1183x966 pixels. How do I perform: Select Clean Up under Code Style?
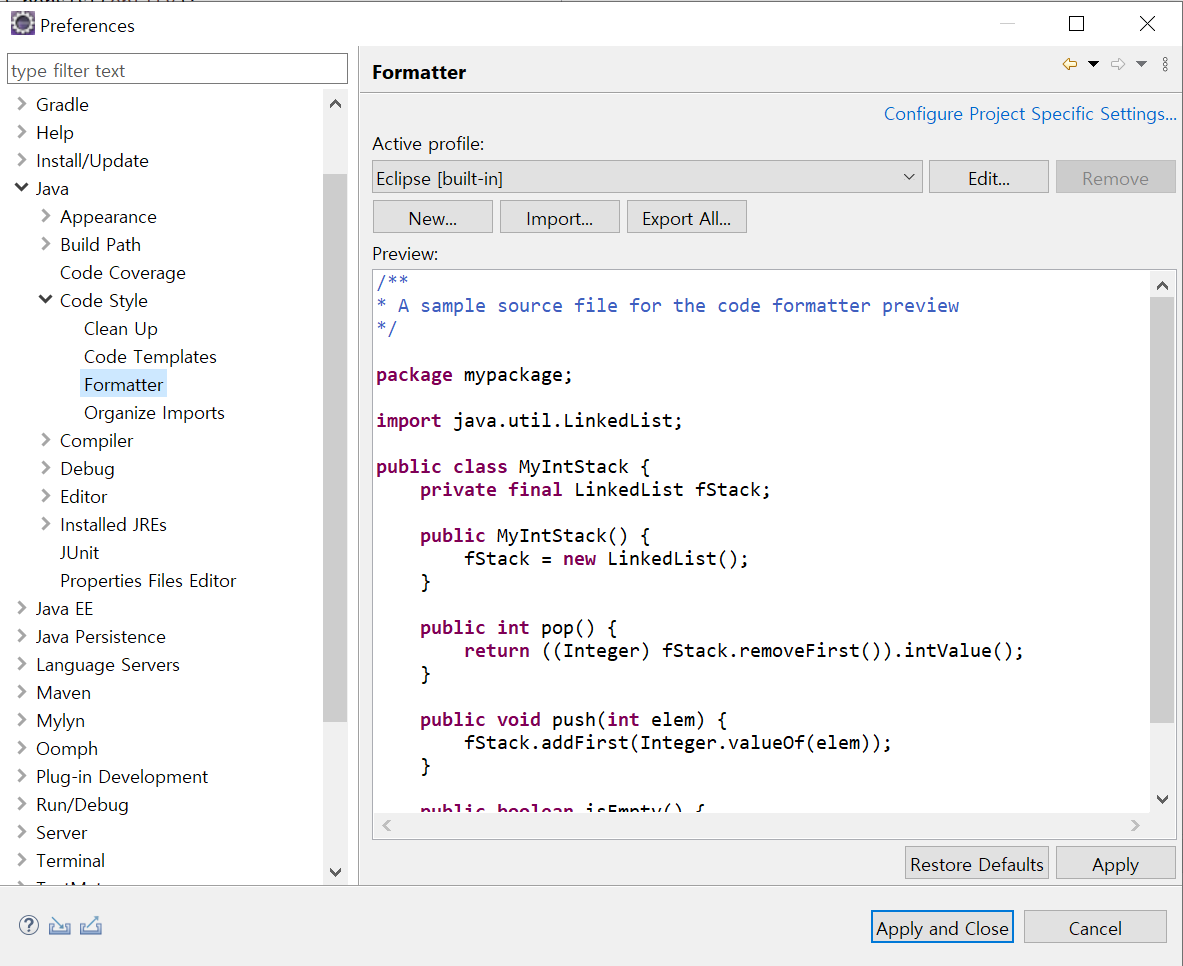pos(121,328)
